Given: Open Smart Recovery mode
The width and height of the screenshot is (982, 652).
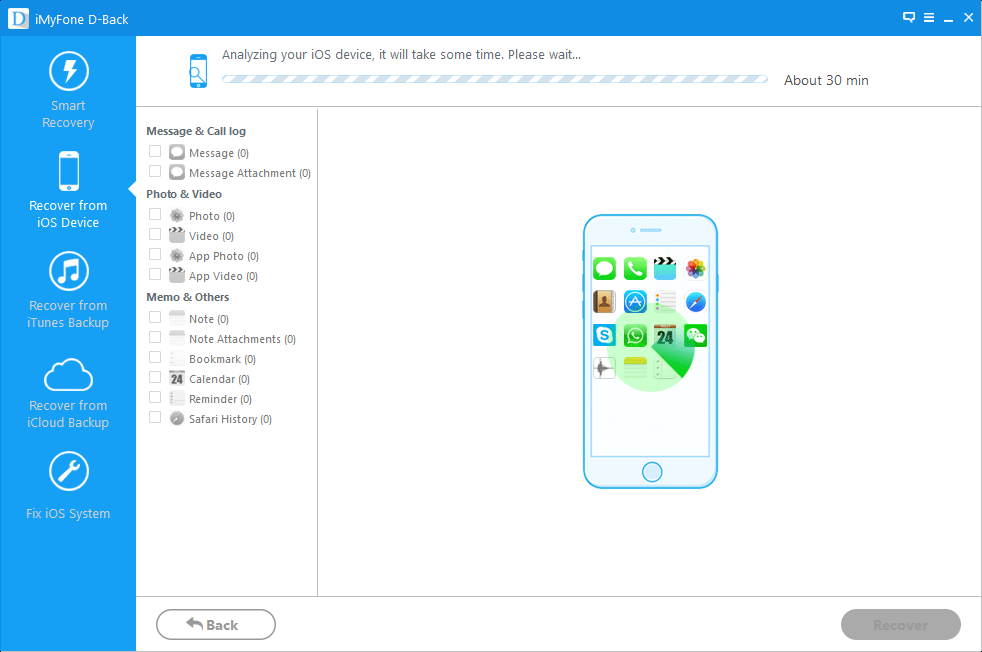Looking at the screenshot, I should 68,90.
